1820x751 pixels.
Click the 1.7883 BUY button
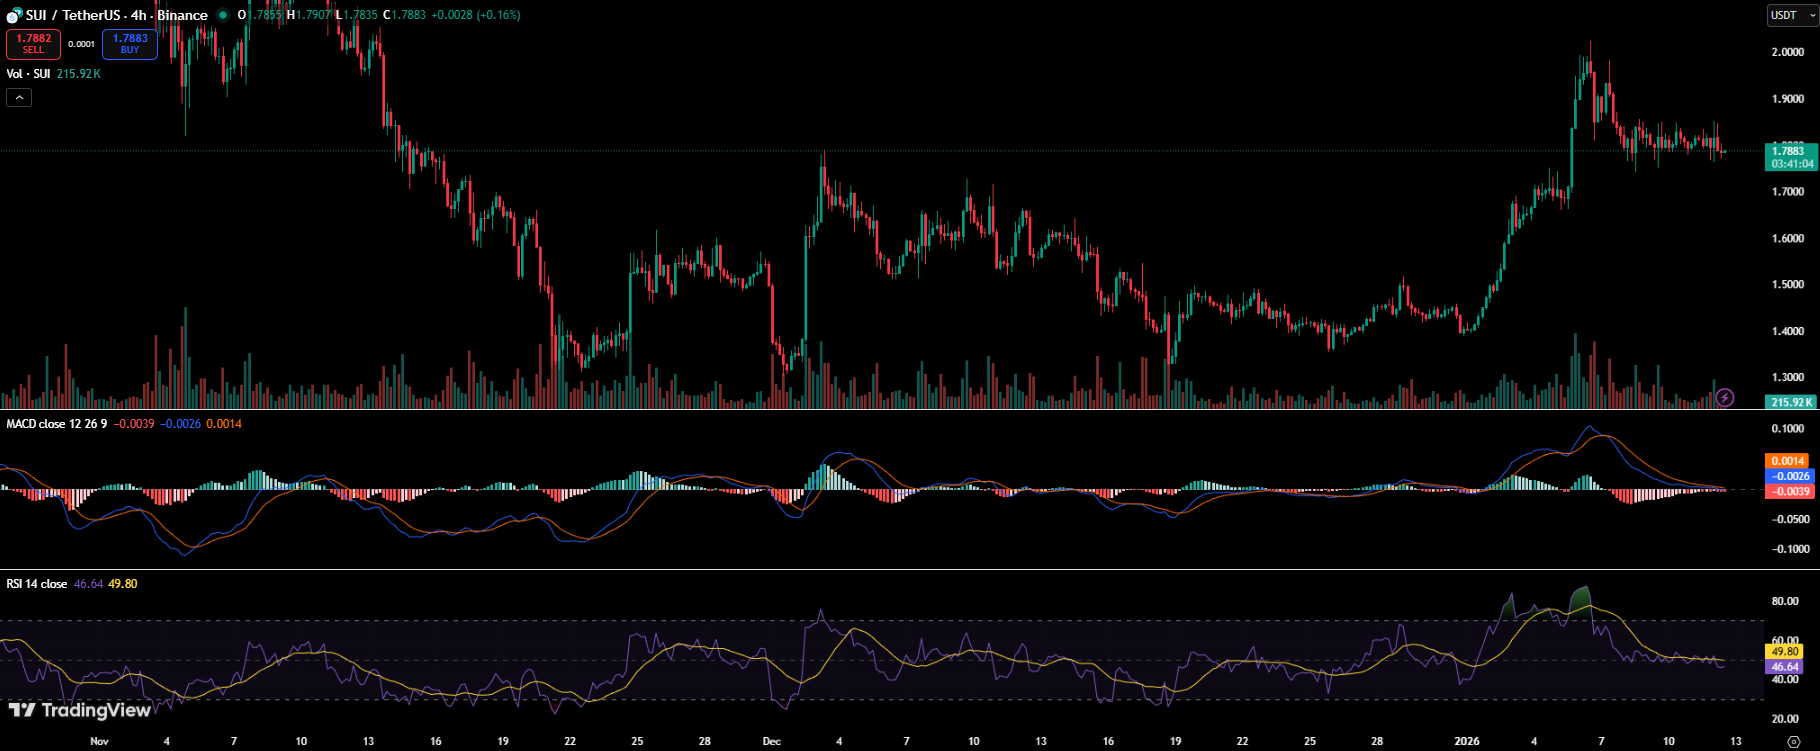(130, 44)
